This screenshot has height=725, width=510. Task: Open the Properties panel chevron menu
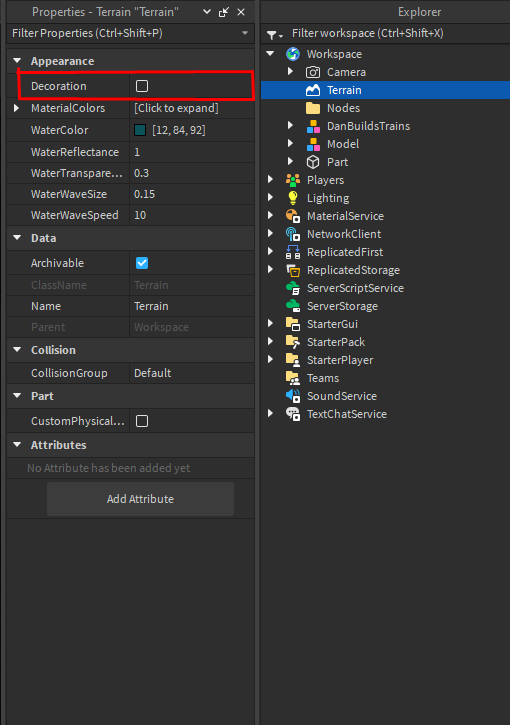click(207, 12)
